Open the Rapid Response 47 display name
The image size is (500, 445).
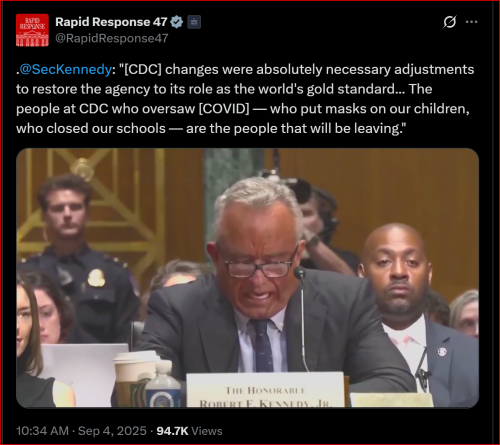[x=111, y=22]
